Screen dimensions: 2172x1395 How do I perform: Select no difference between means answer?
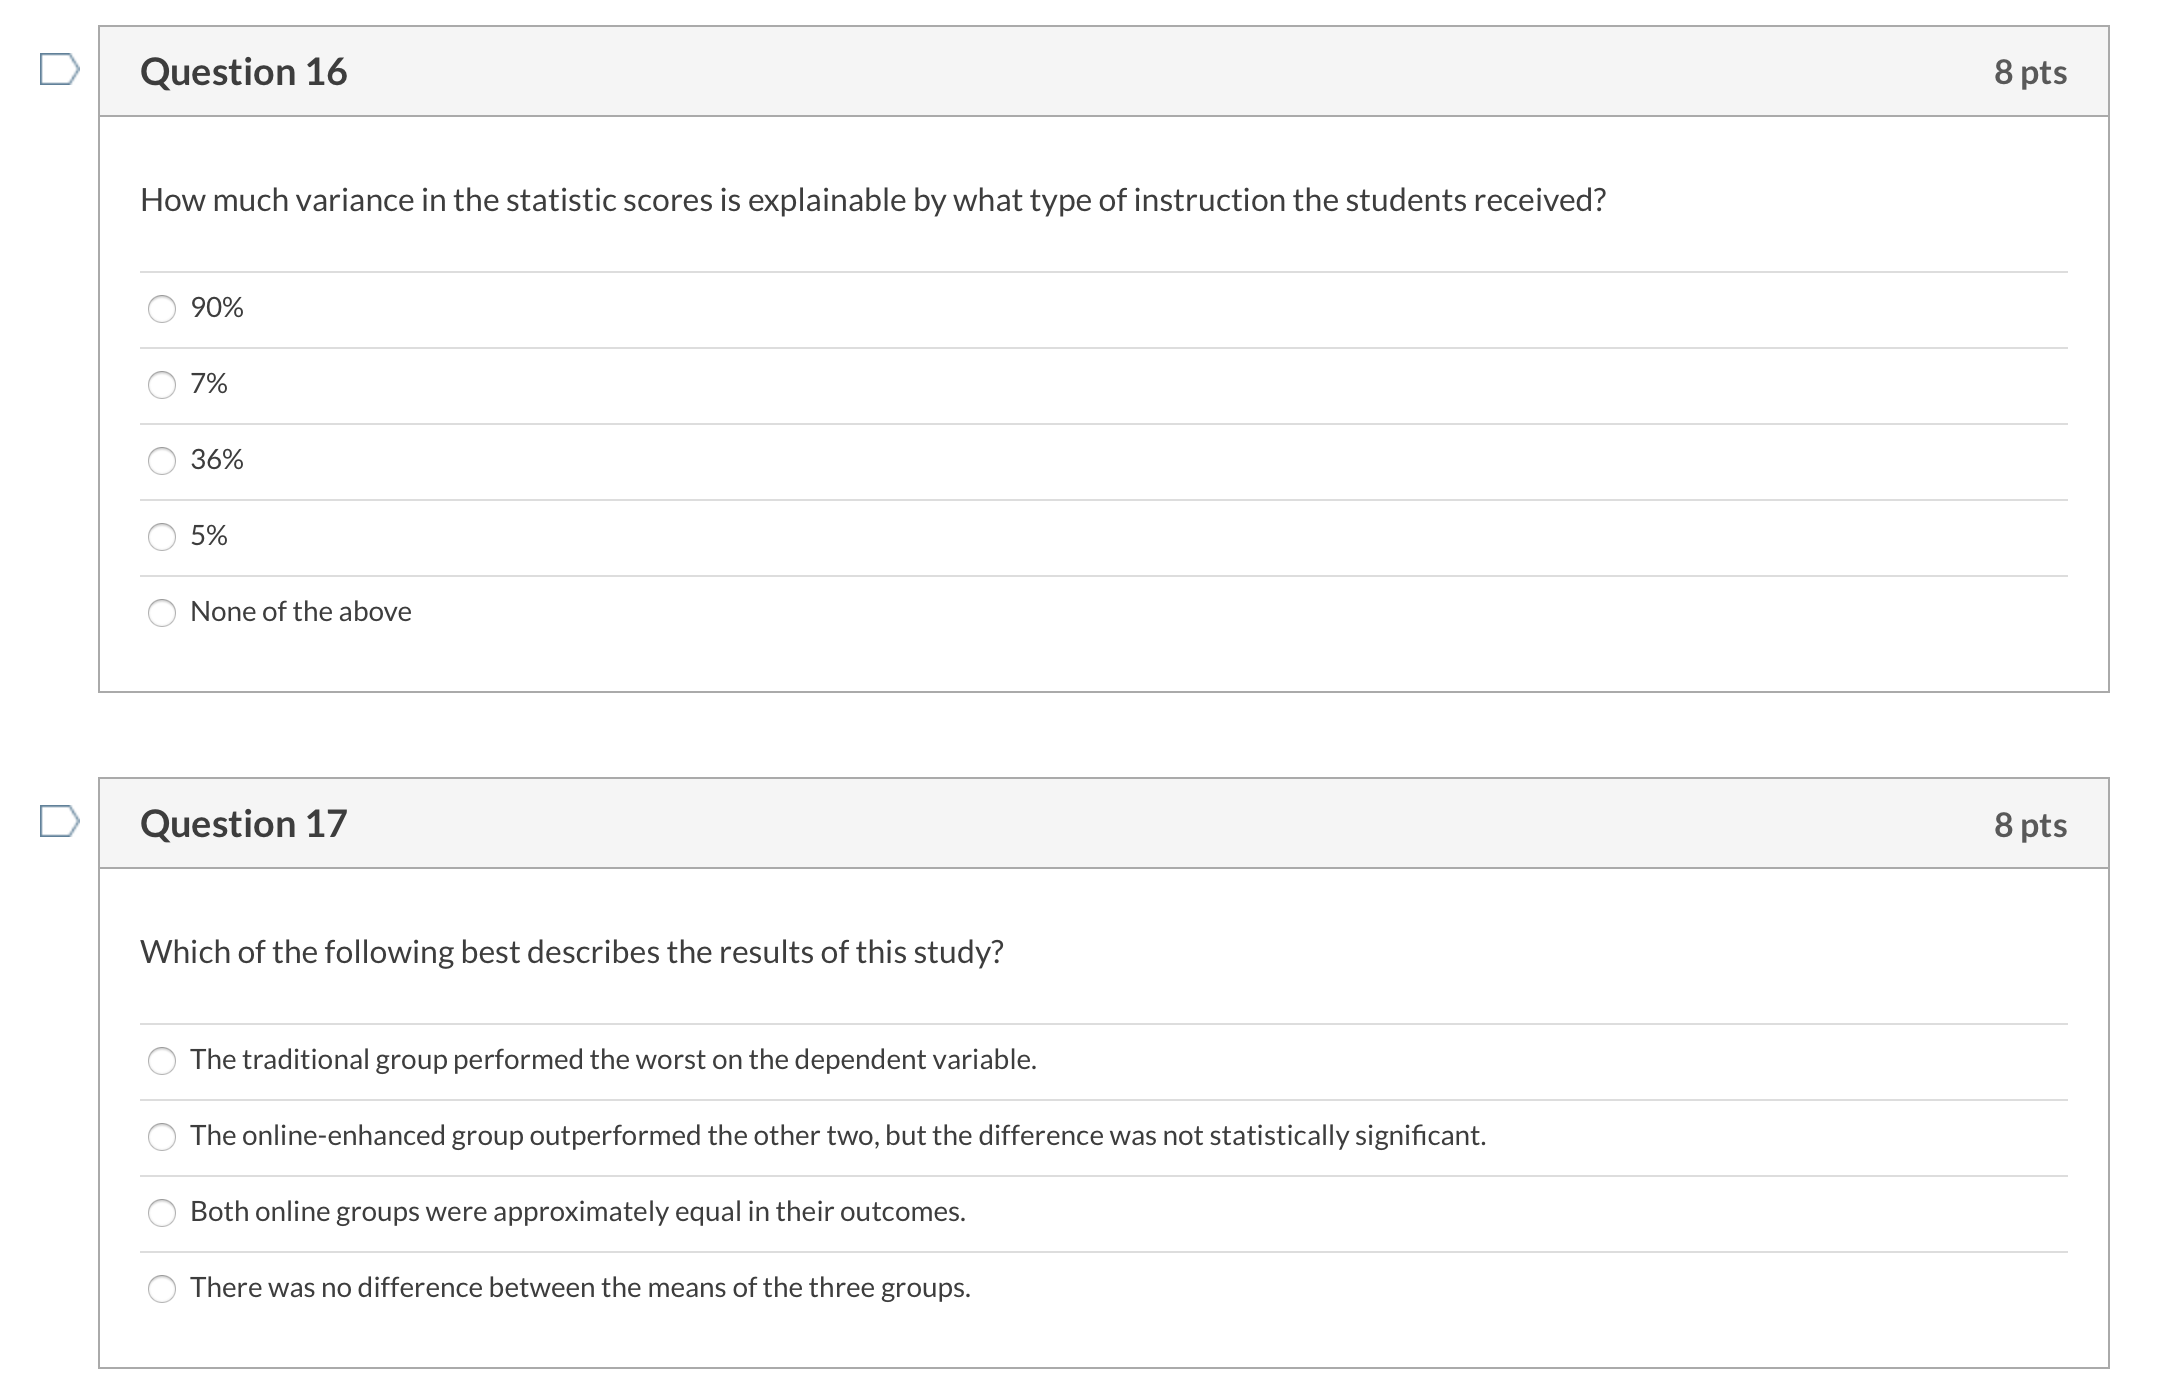(162, 1289)
